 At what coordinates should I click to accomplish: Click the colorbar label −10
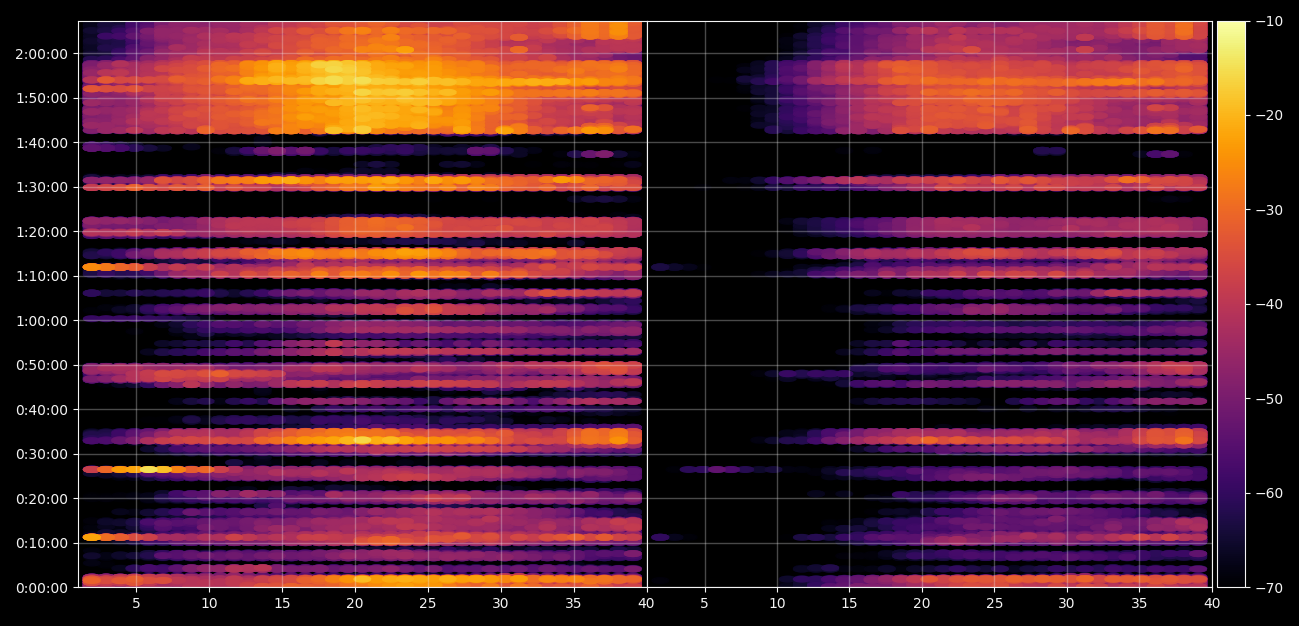(x=1267, y=21)
